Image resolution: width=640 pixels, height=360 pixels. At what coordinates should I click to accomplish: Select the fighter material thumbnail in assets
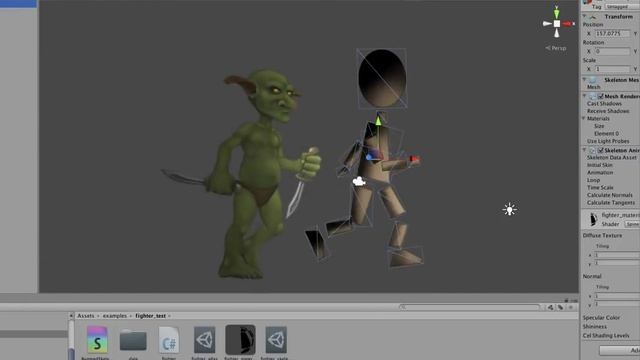240,340
